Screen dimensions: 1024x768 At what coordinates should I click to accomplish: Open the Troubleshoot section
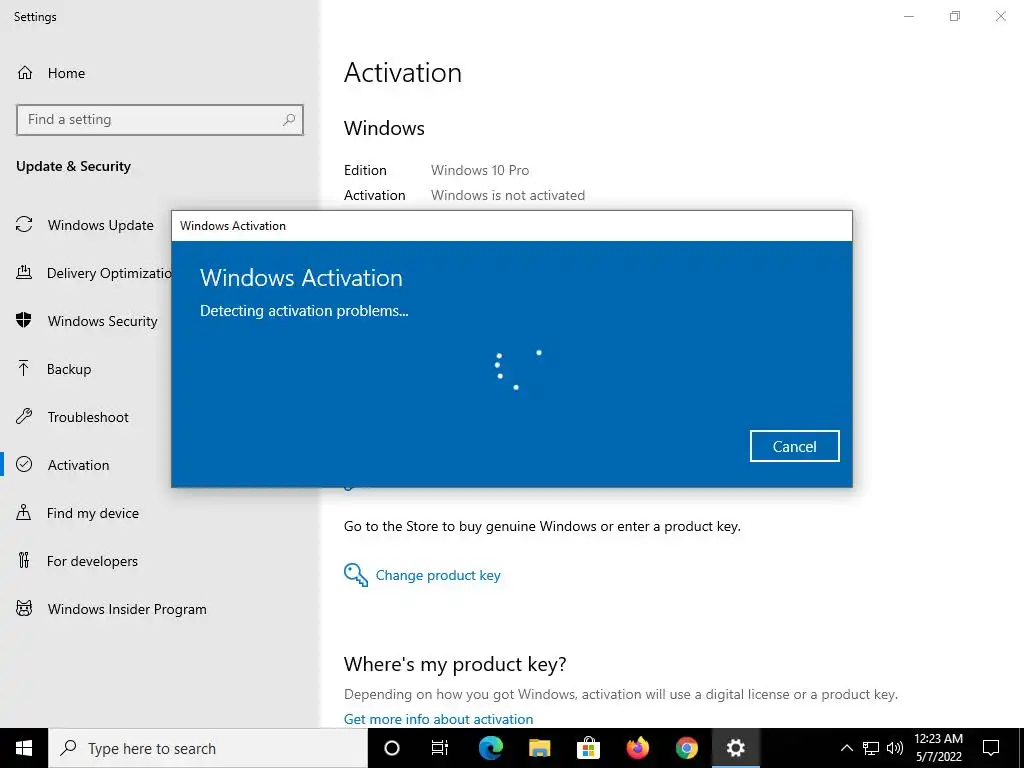click(x=88, y=417)
